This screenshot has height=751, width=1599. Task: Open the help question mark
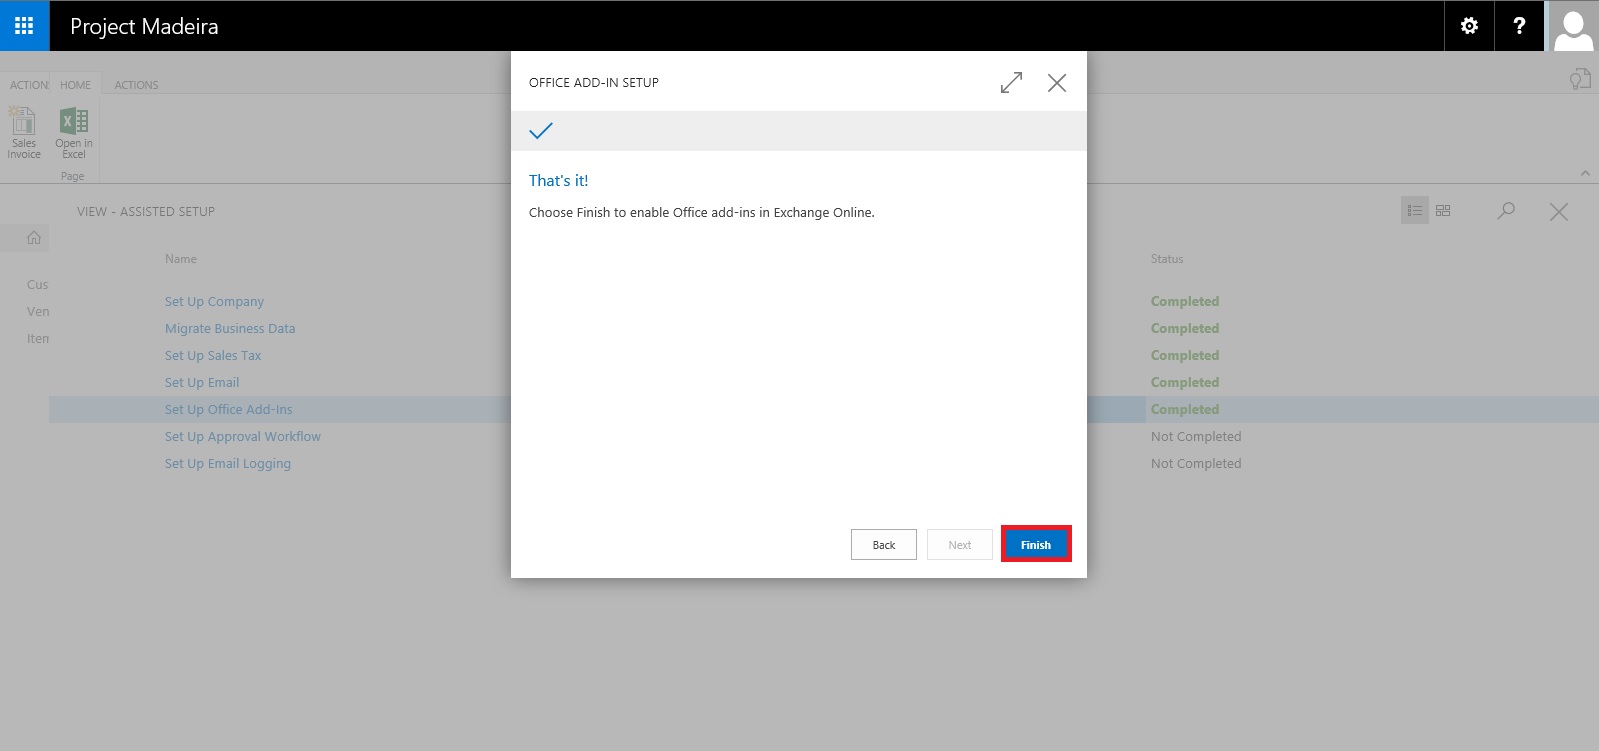pyautogui.click(x=1519, y=26)
